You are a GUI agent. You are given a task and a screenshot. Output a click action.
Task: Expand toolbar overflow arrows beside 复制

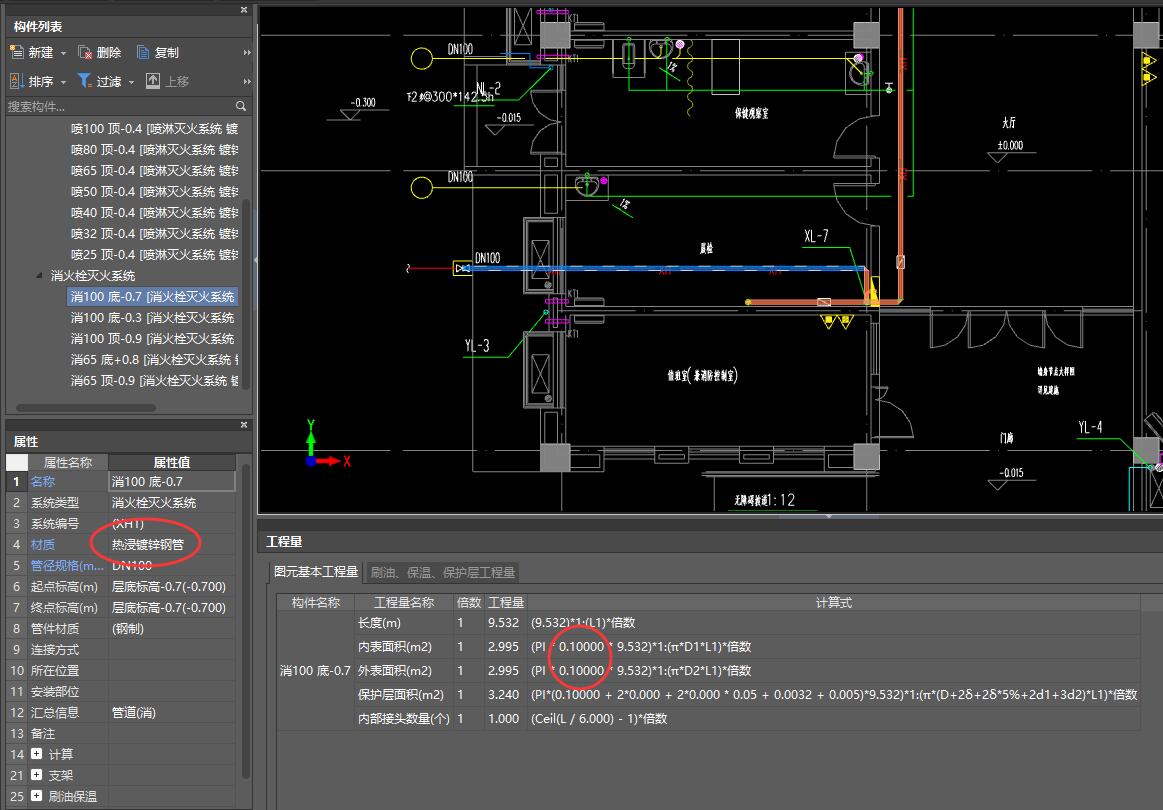247,53
